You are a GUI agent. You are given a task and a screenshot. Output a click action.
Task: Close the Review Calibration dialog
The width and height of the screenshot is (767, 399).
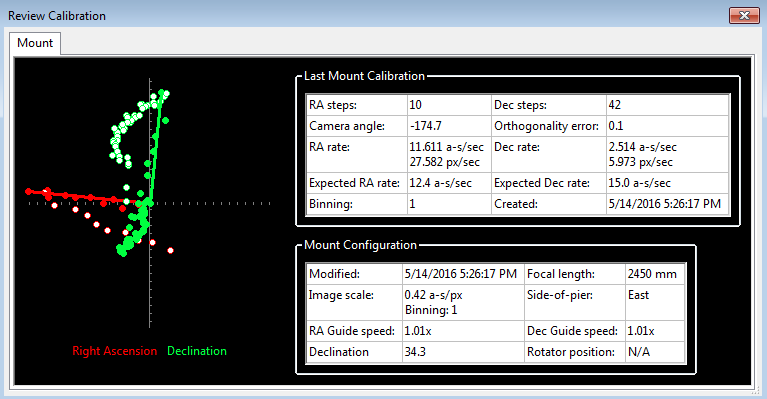(744, 16)
